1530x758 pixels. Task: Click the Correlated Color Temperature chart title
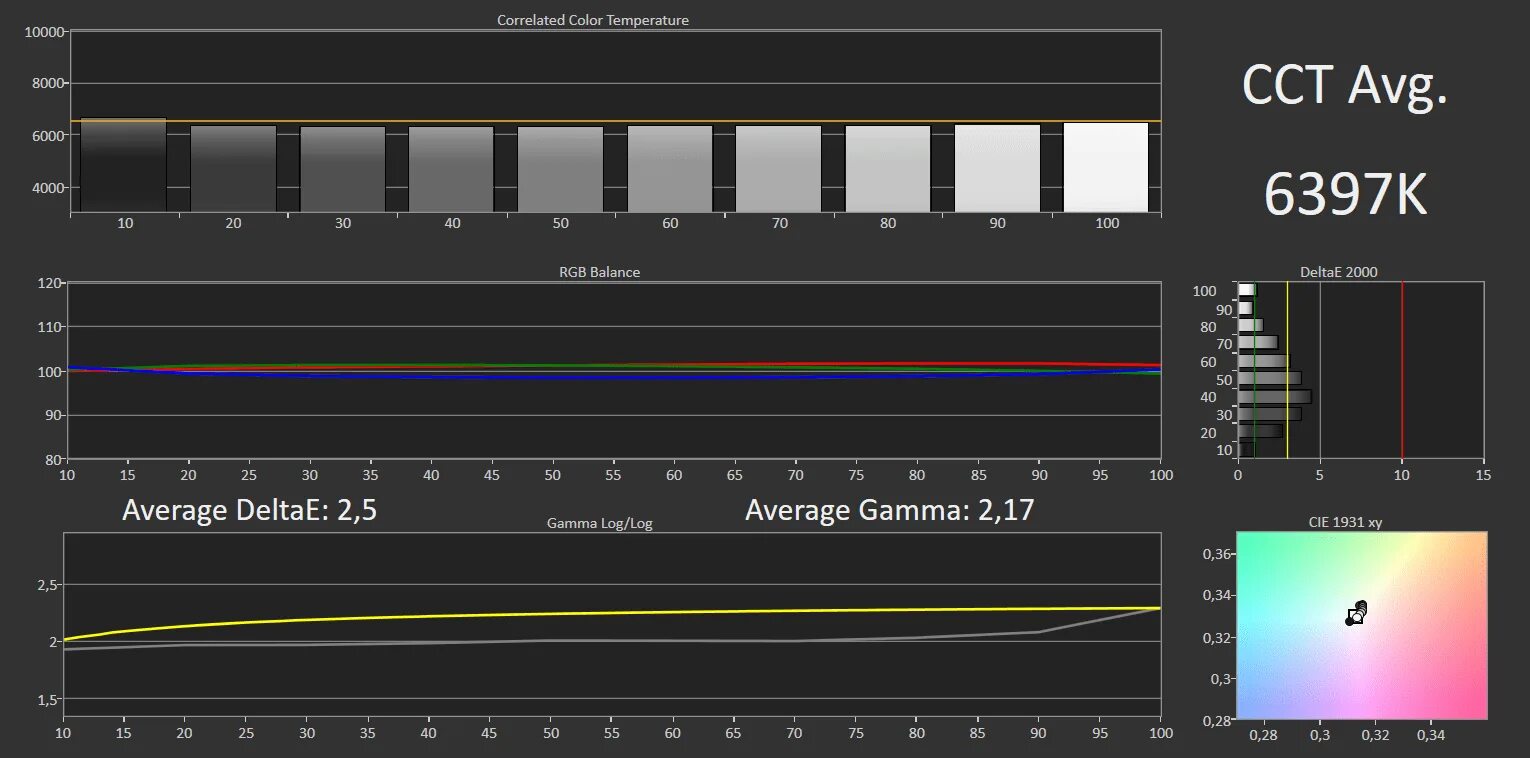pos(593,19)
